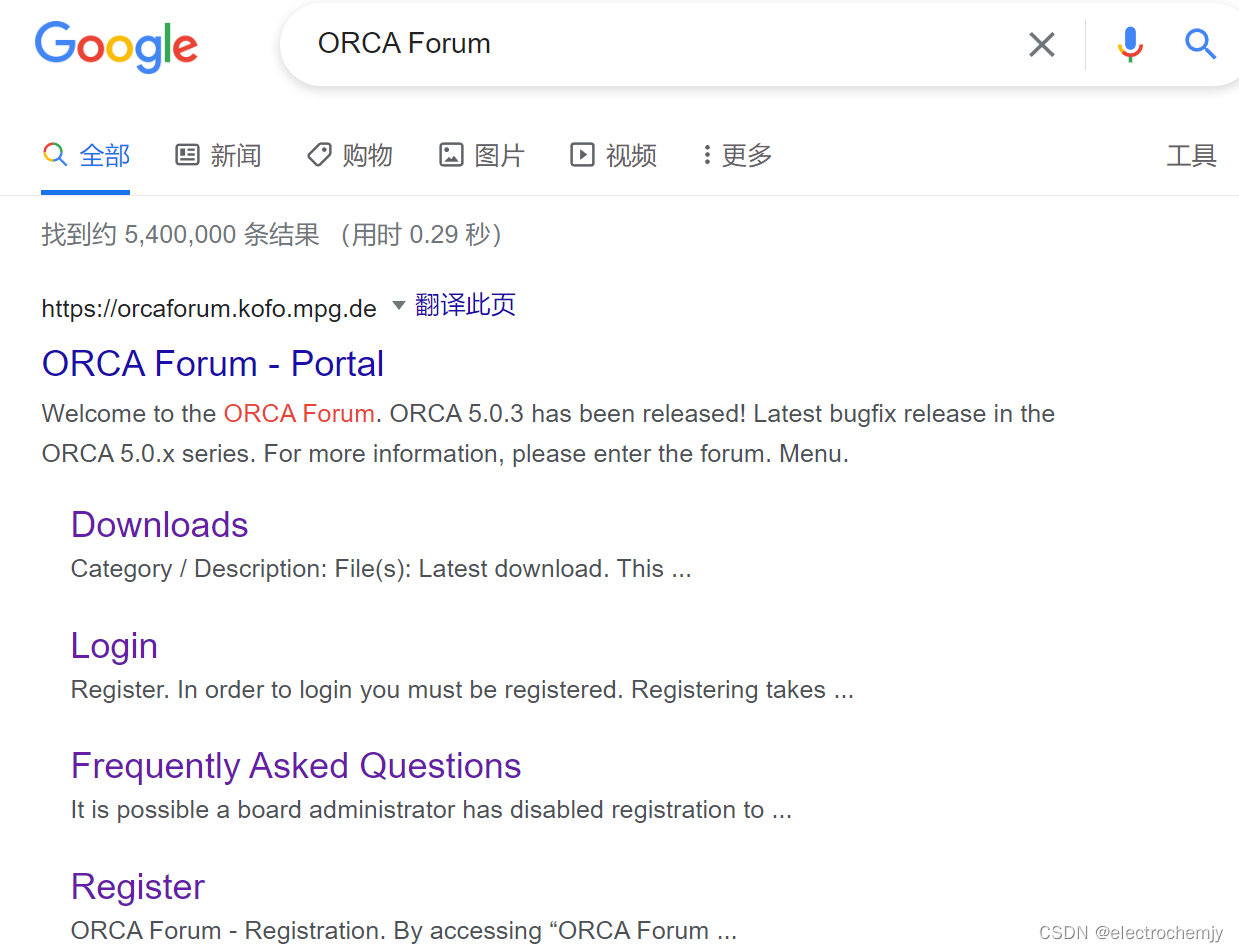This screenshot has height=952, width=1239.
Task: Expand the dropdown arrow next to the result URL
Action: [x=398, y=307]
